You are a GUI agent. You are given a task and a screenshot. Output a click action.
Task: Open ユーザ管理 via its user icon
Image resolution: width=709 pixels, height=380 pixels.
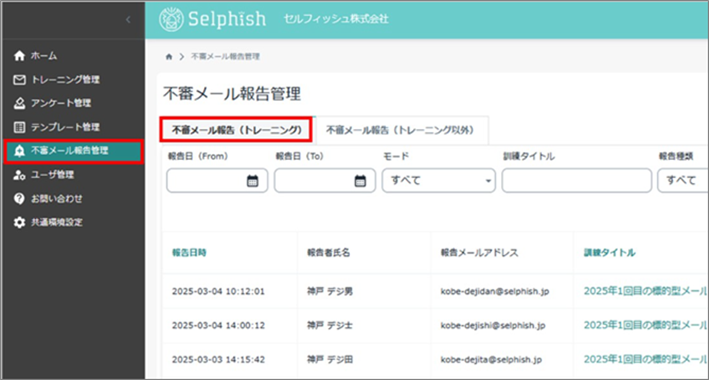click(19, 175)
